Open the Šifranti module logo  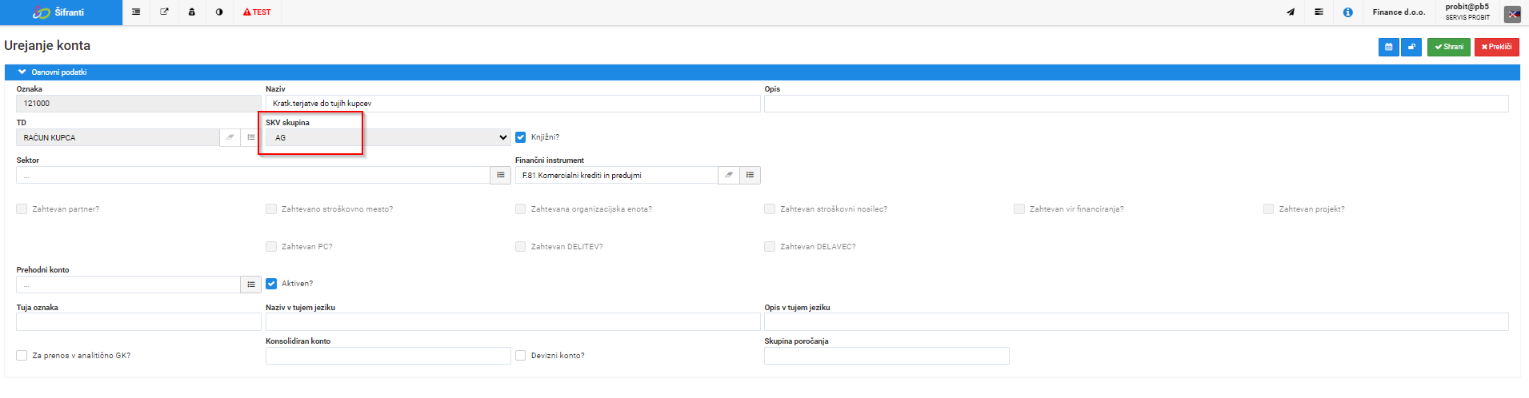pyautogui.click(x=59, y=12)
